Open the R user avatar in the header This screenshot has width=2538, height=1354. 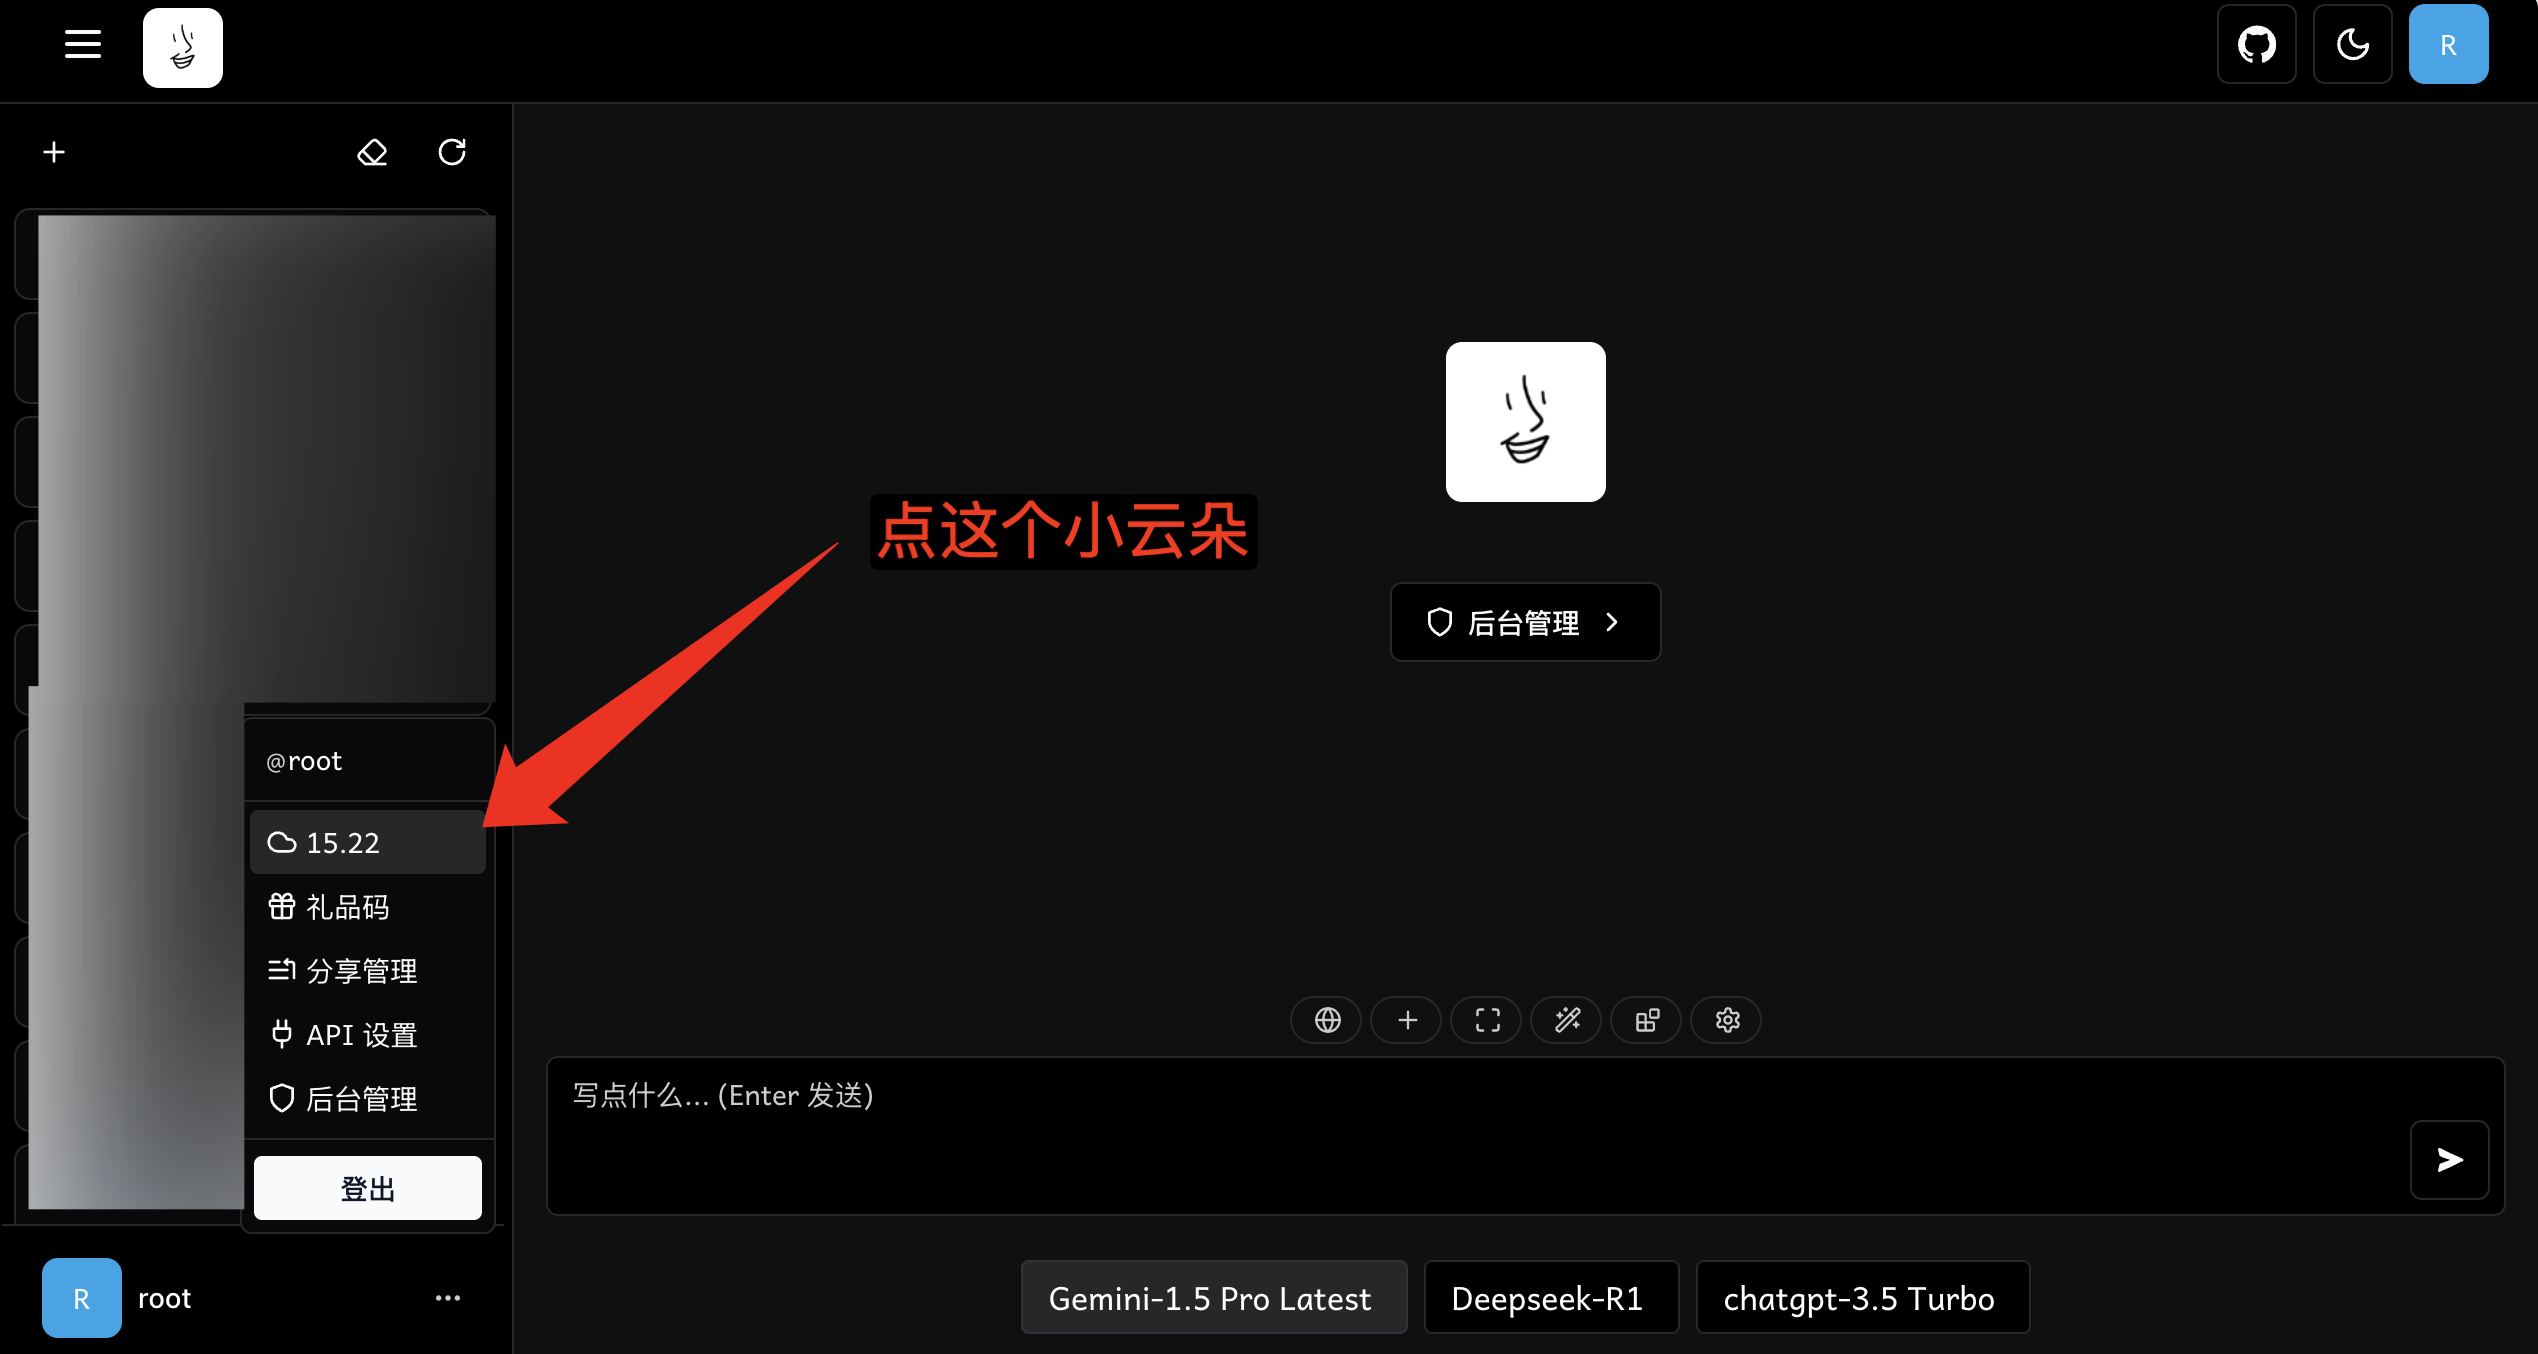coord(2449,45)
